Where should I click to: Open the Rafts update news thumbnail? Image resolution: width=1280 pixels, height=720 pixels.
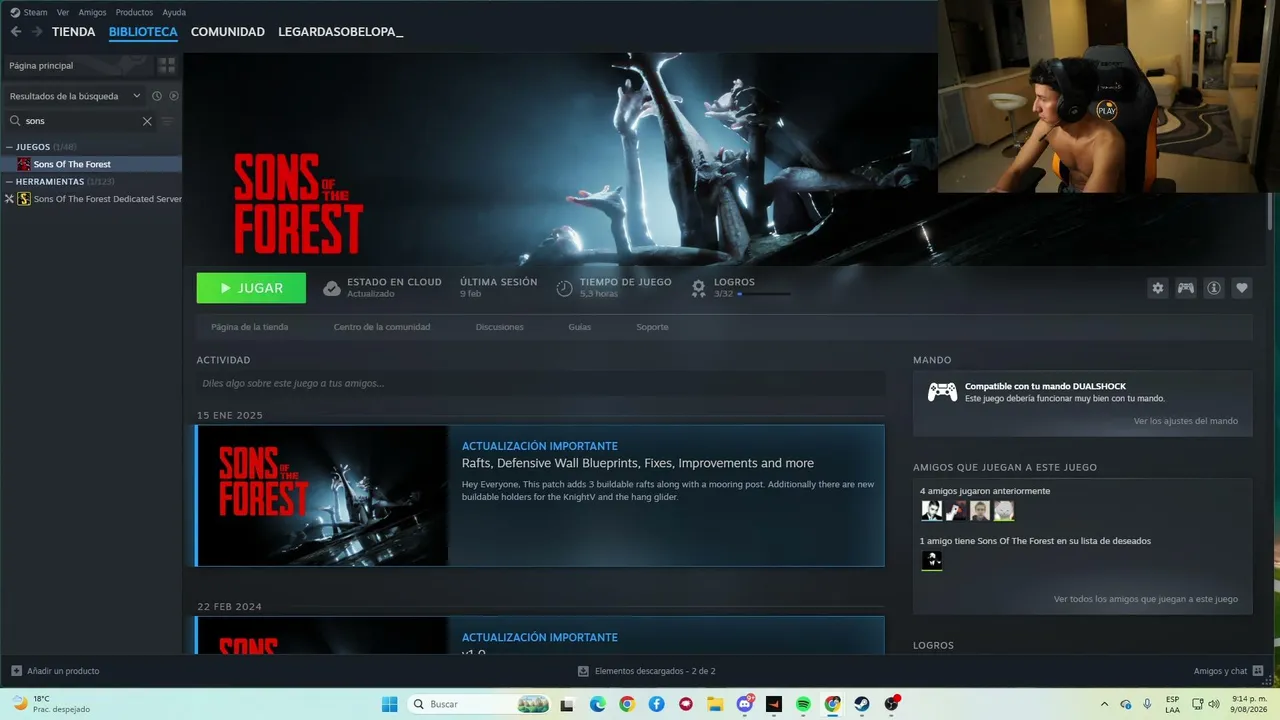pos(323,496)
